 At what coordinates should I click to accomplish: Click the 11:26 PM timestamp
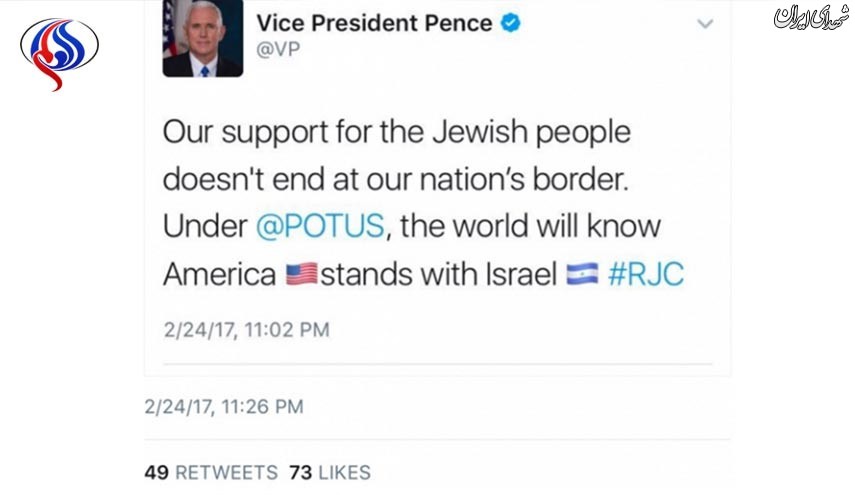[x=224, y=406]
